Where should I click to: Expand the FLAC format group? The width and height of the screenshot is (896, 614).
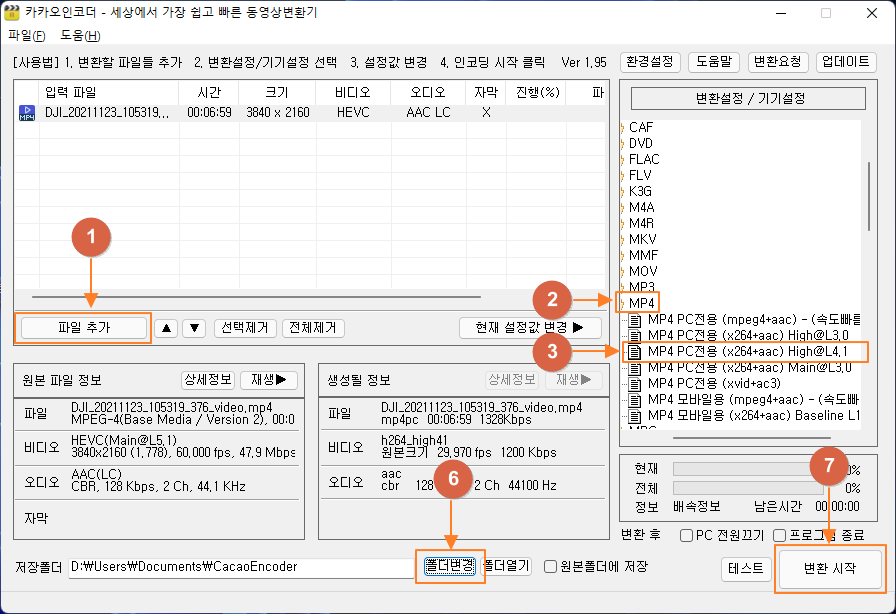tap(622, 160)
